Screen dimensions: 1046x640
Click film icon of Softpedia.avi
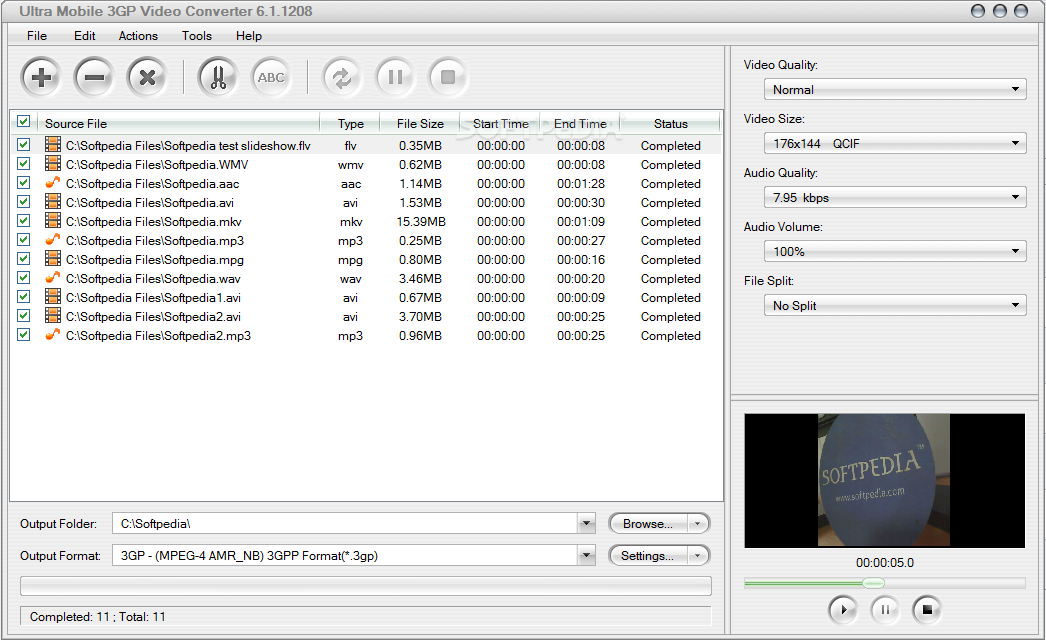click(x=53, y=202)
